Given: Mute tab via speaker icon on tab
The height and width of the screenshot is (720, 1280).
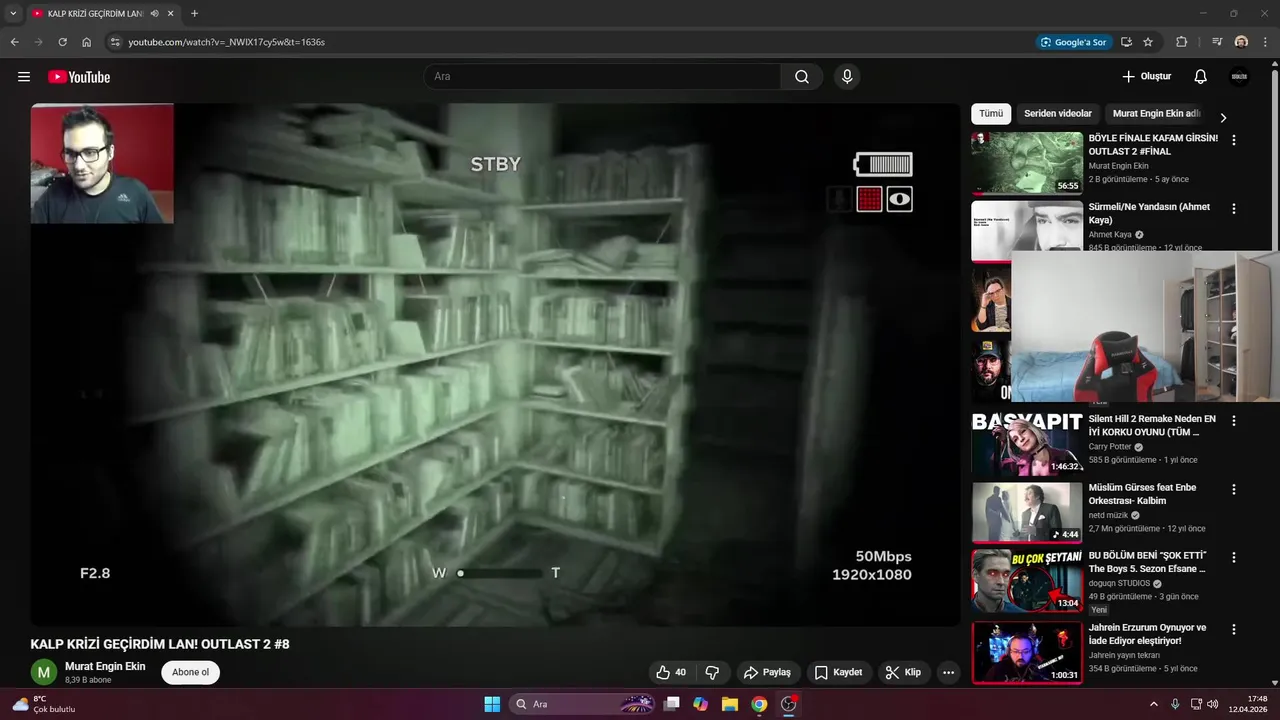Looking at the screenshot, I should point(155,13).
